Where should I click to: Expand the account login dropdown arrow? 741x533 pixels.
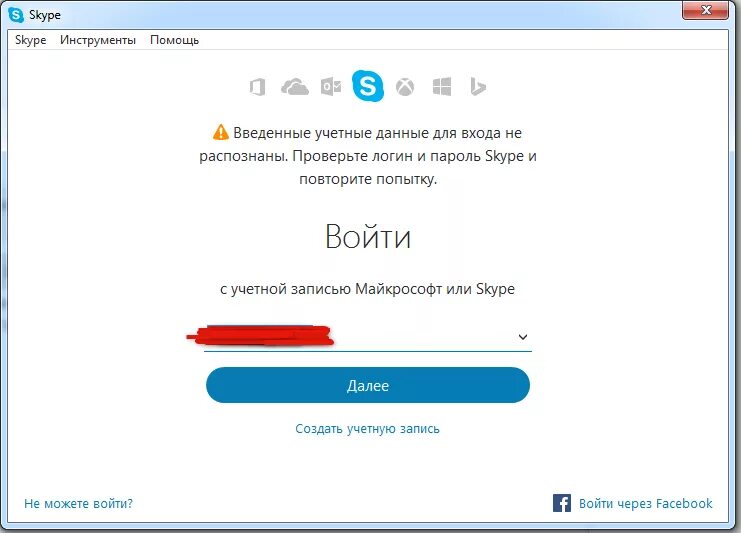coord(523,337)
